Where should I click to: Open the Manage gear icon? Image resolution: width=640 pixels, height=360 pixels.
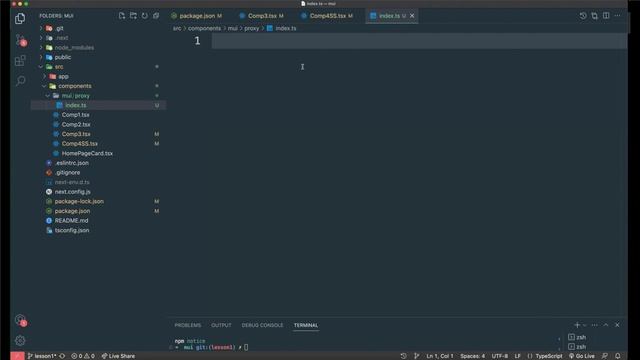[20, 340]
